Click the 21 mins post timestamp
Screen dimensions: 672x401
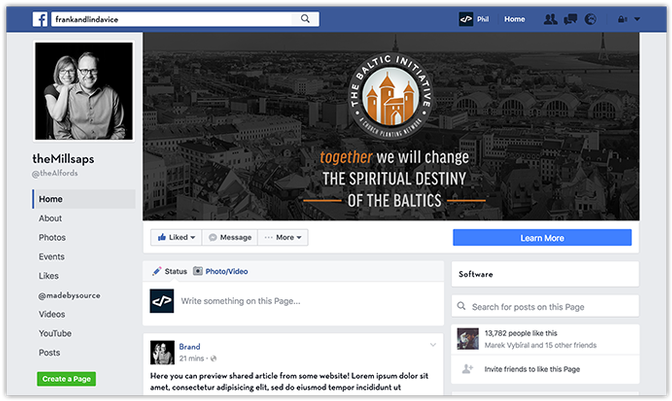[x=191, y=359]
